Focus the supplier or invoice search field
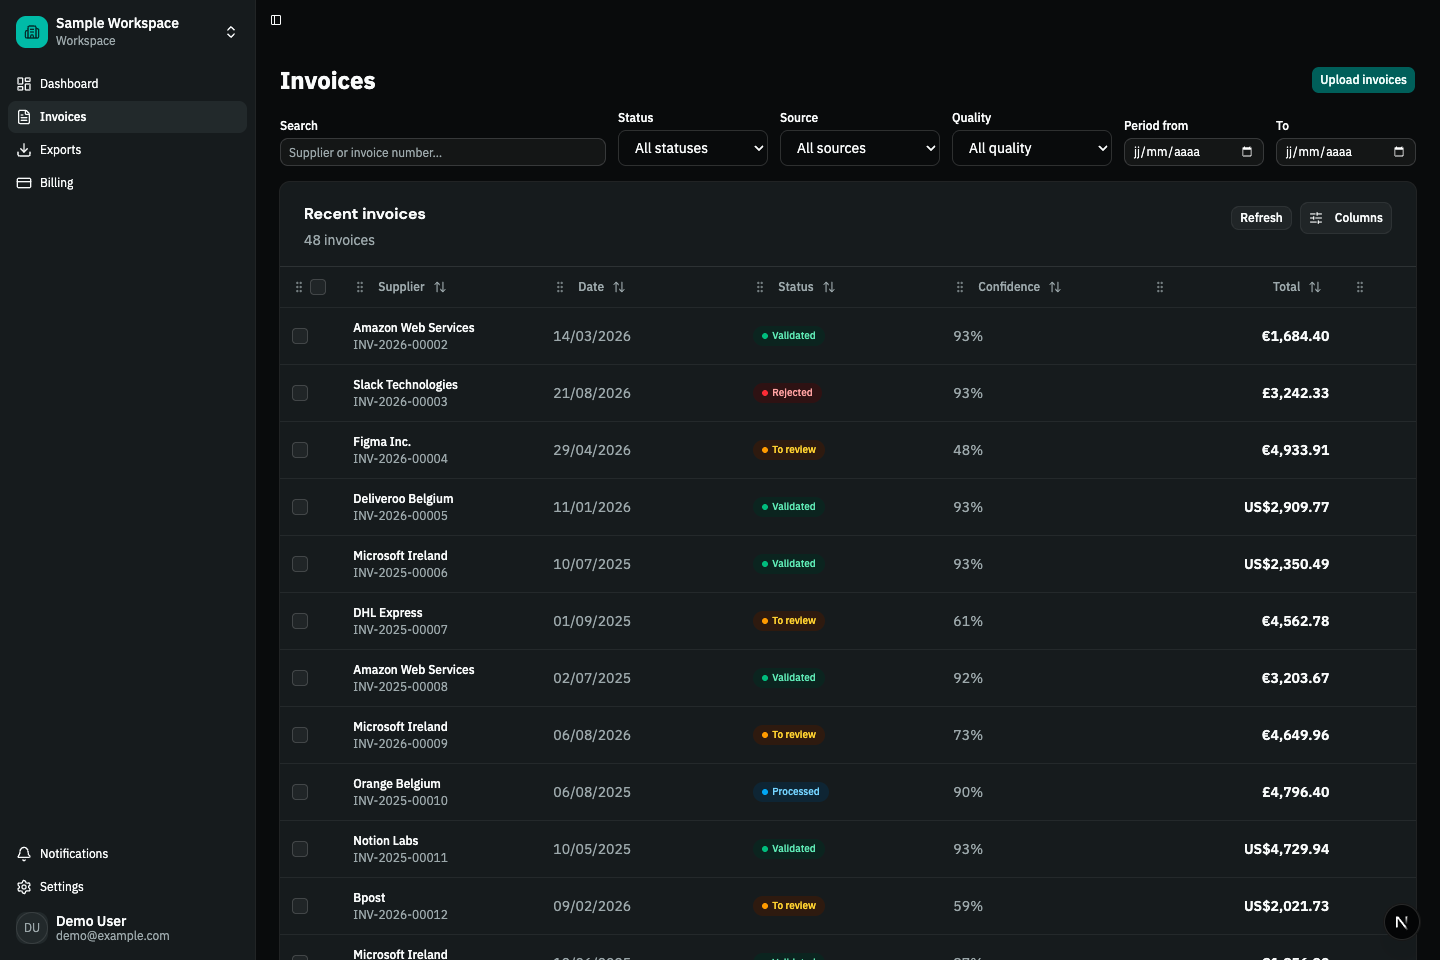1440x960 pixels. [443, 152]
